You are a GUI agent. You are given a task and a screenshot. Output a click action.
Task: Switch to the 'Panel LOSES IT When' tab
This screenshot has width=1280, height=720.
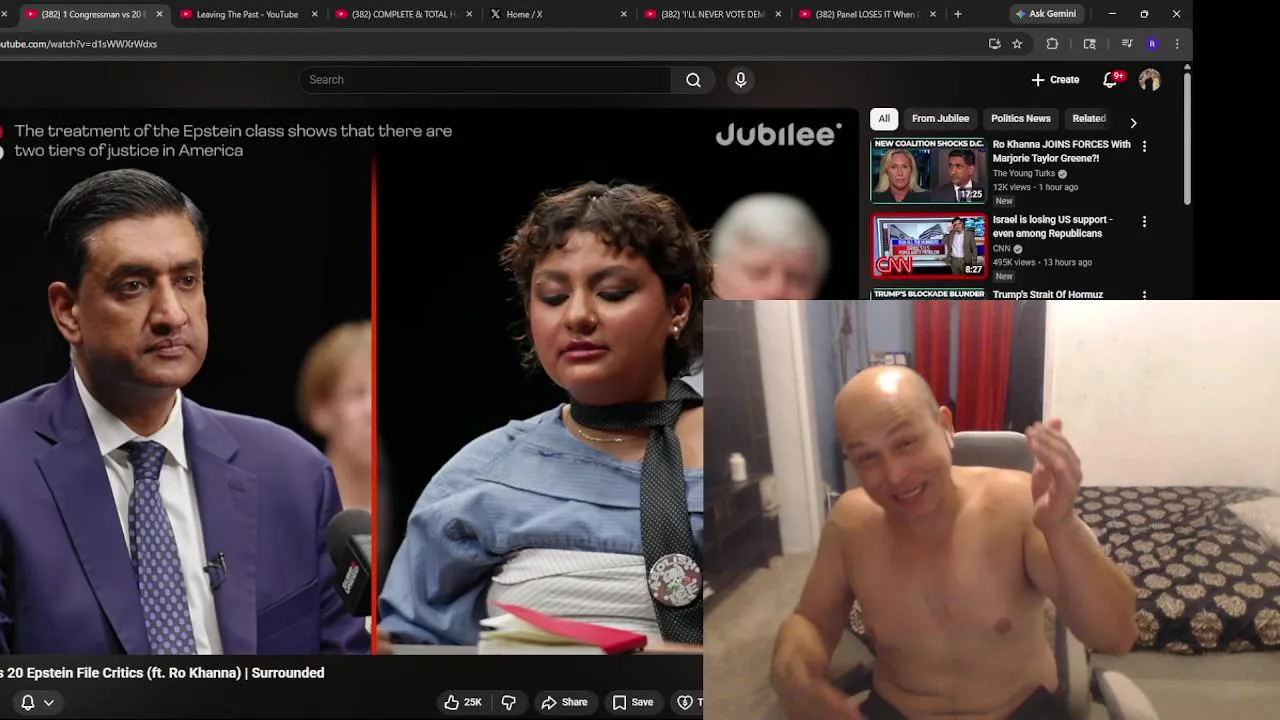867,14
